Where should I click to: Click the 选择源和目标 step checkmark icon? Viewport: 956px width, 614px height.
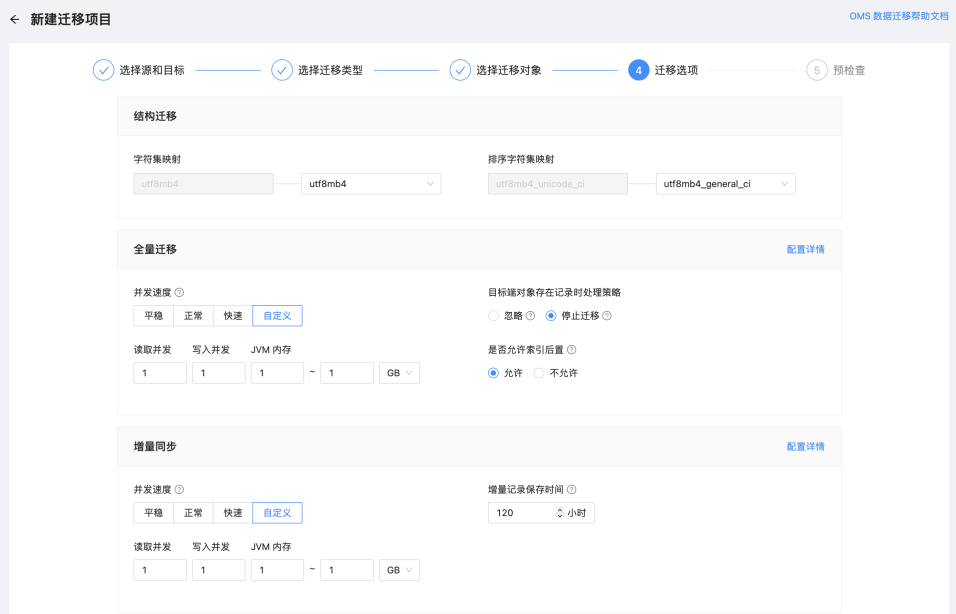pyautogui.click(x=104, y=70)
